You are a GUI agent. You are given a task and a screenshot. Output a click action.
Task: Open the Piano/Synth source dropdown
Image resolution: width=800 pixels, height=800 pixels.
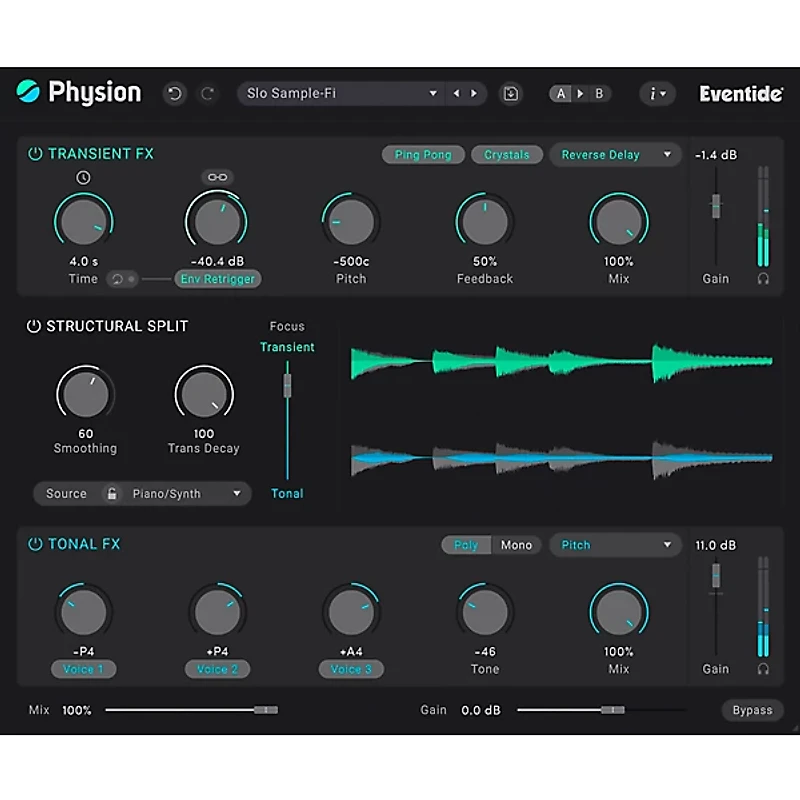pos(186,493)
